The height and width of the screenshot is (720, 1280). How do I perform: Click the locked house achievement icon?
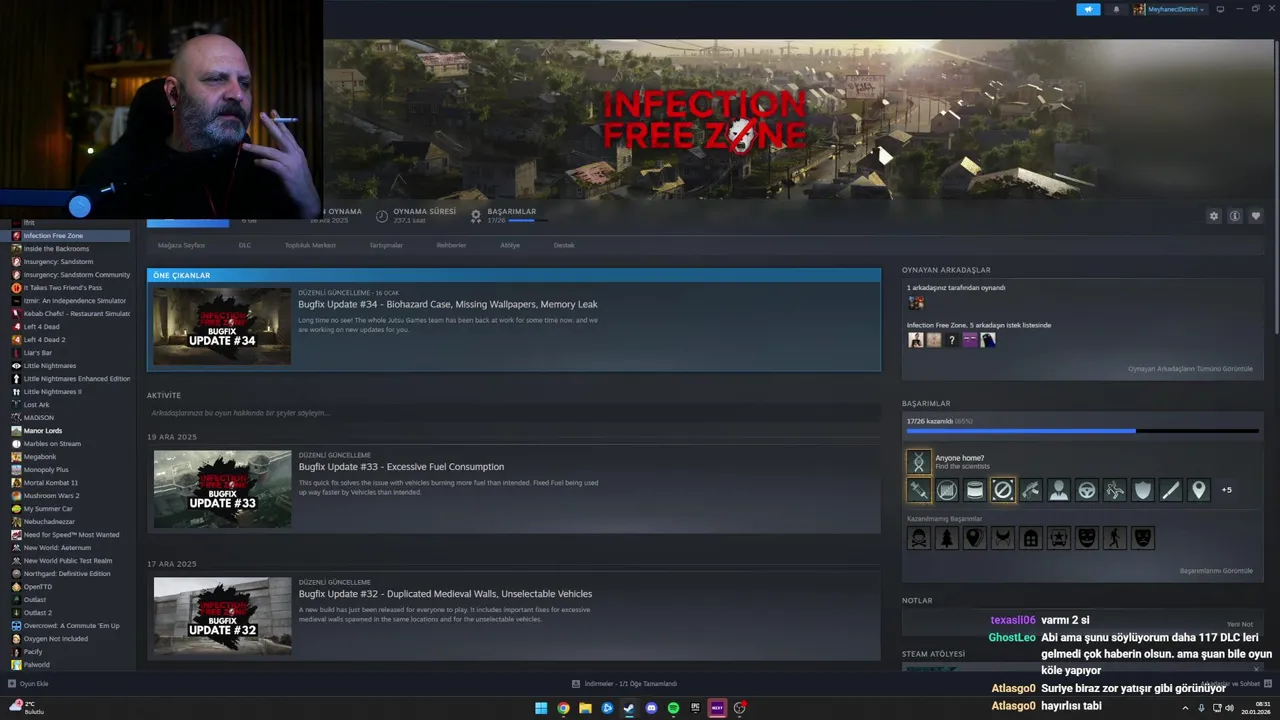tap(1031, 538)
